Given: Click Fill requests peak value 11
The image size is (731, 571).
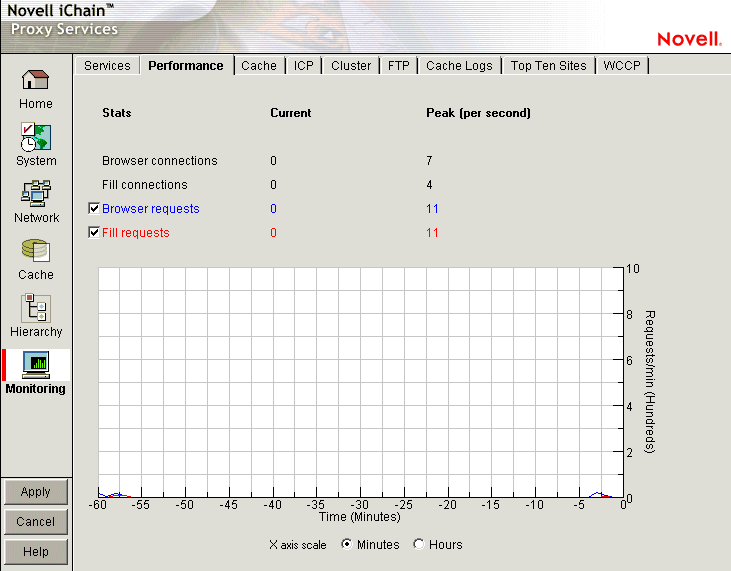Looking at the screenshot, I should coord(432,233).
